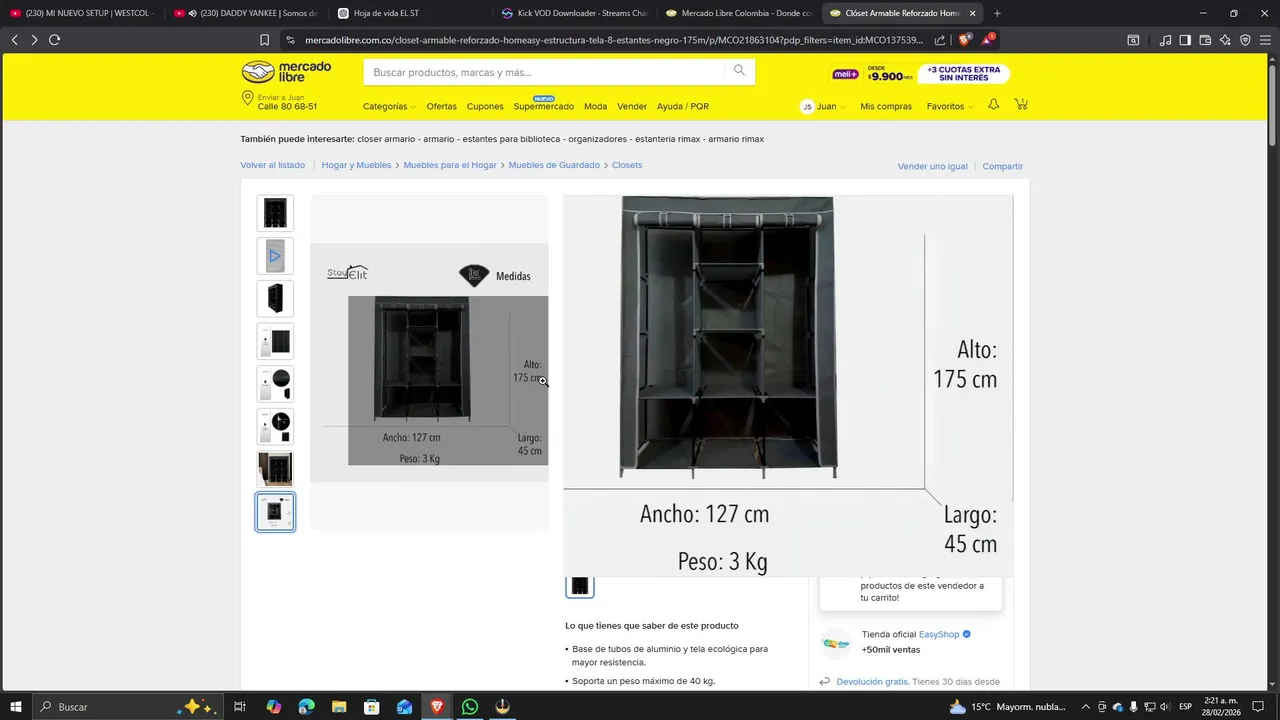Open Cupones in navigation
This screenshot has height=720, width=1280.
[485, 106]
